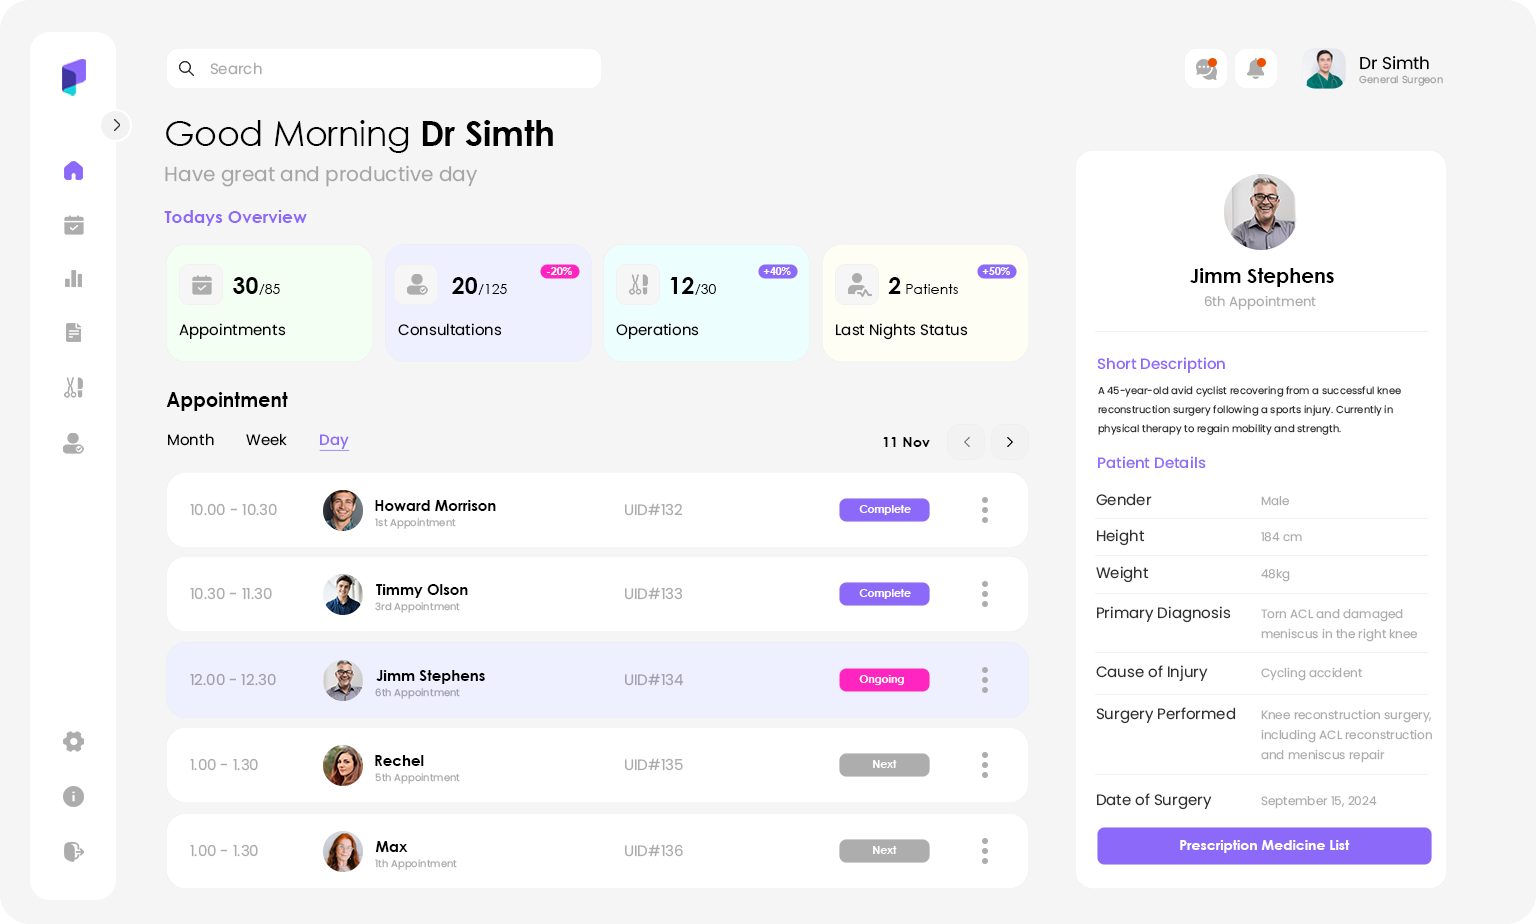The height and width of the screenshot is (924, 1536).
Task: Switch appointment view to Week tab
Action: pos(266,440)
